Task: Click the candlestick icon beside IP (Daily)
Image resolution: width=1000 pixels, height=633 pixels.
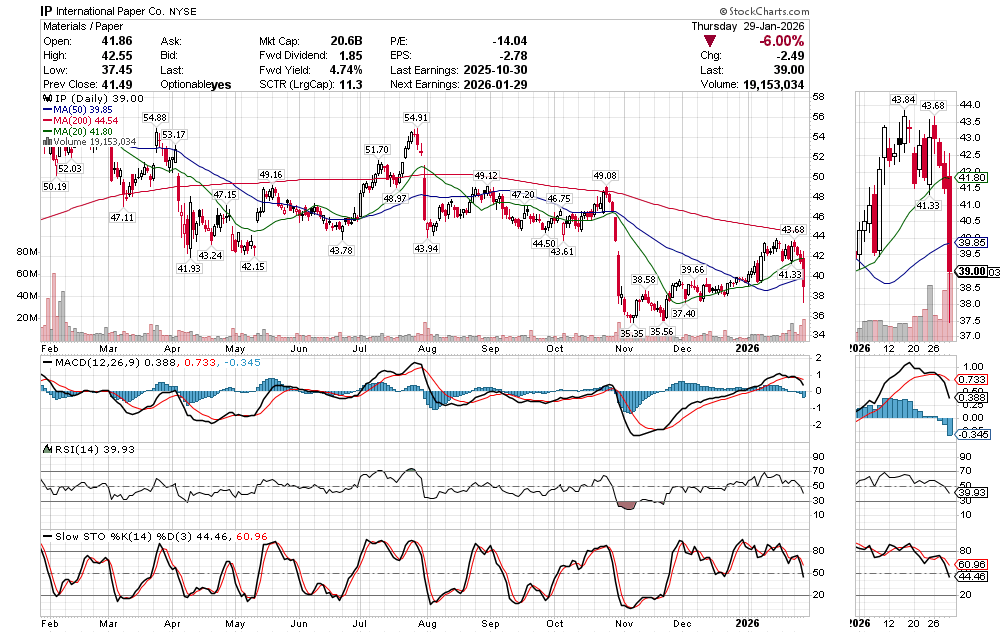Action: [x=45, y=99]
